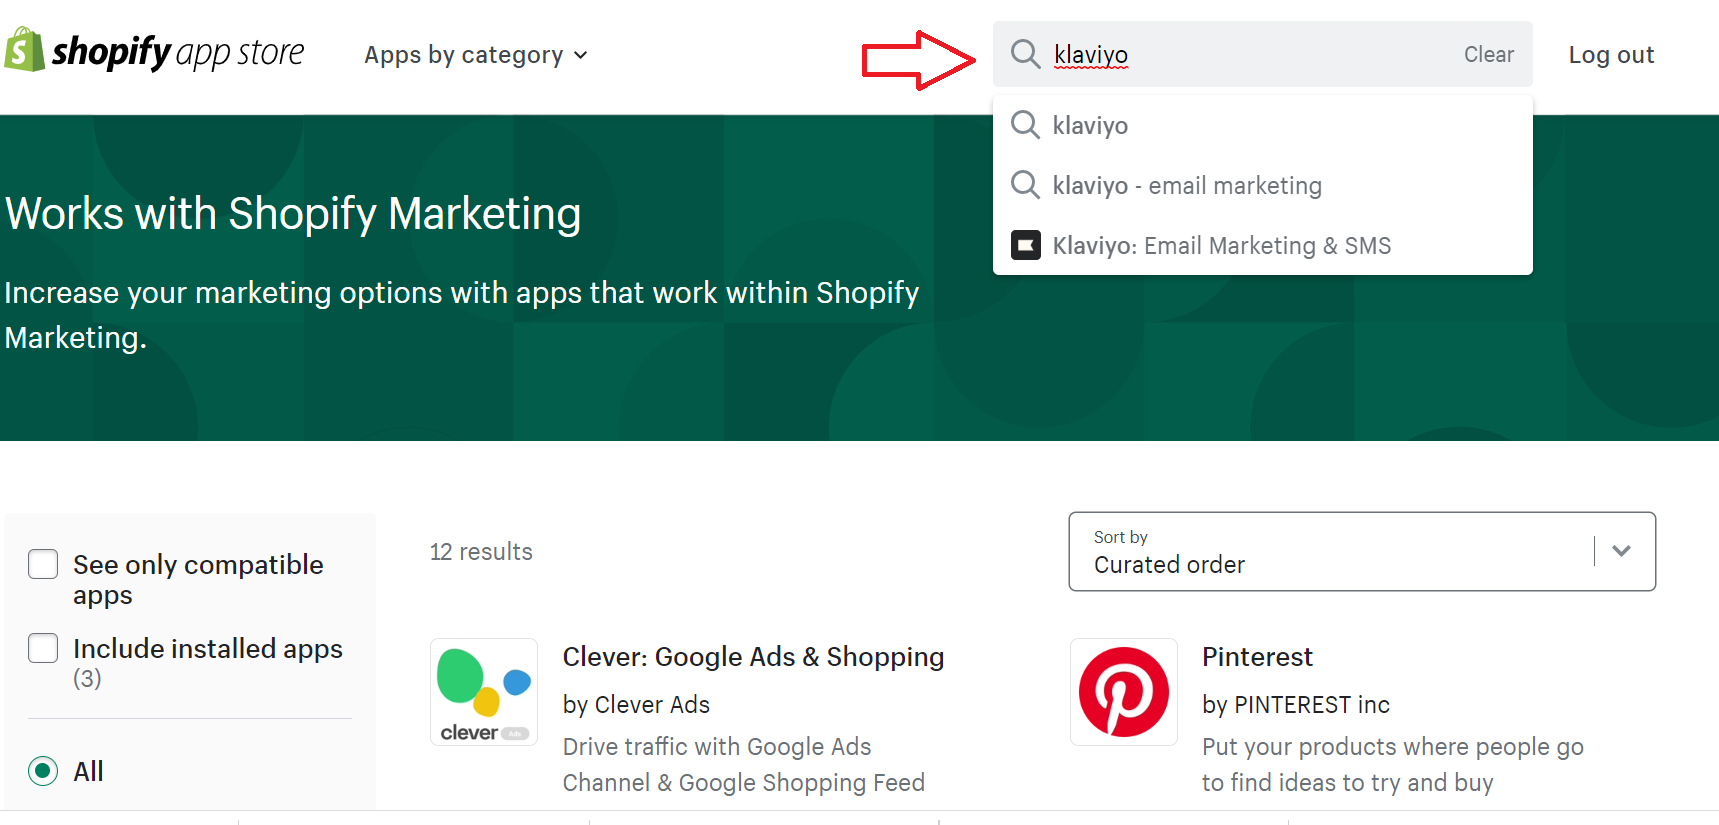Open the Pinterest app logo
Screen dimensions: 1719x825
point(1124,692)
